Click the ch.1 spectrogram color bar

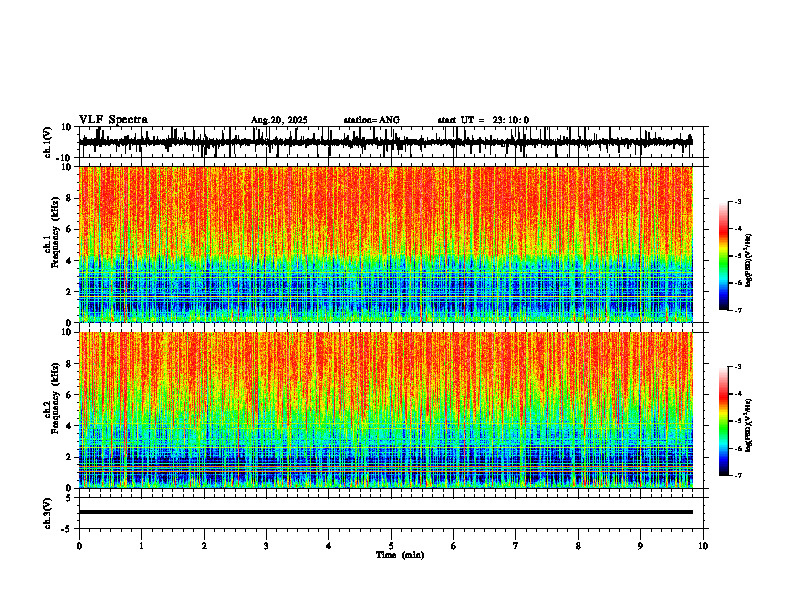(x=723, y=255)
